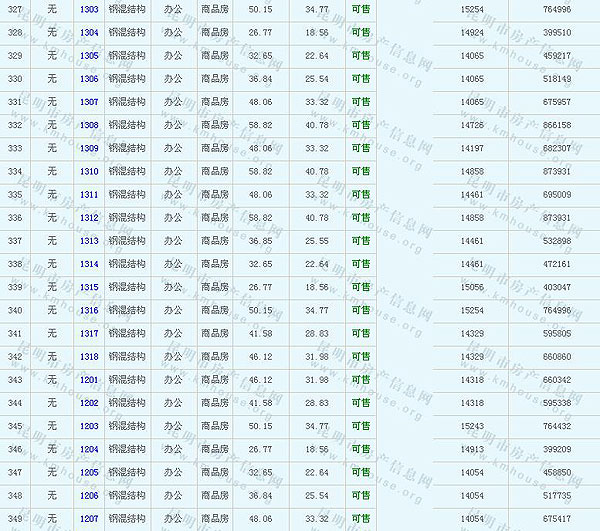Open room 1303 link
The height and width of the screenshot is (531, 600).
point(89,9)
